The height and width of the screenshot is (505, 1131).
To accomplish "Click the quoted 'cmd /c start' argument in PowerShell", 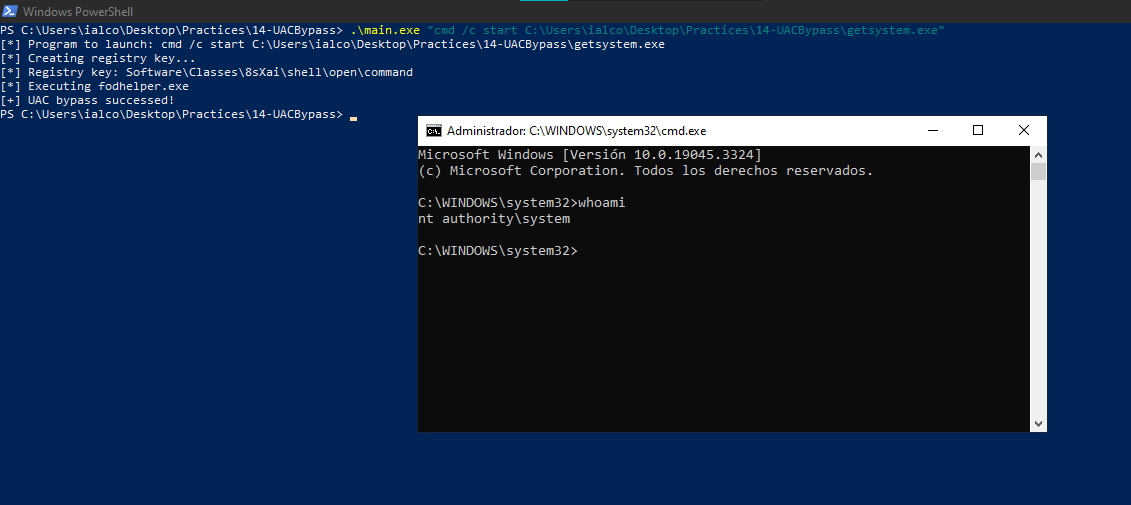I will [686, 30].
